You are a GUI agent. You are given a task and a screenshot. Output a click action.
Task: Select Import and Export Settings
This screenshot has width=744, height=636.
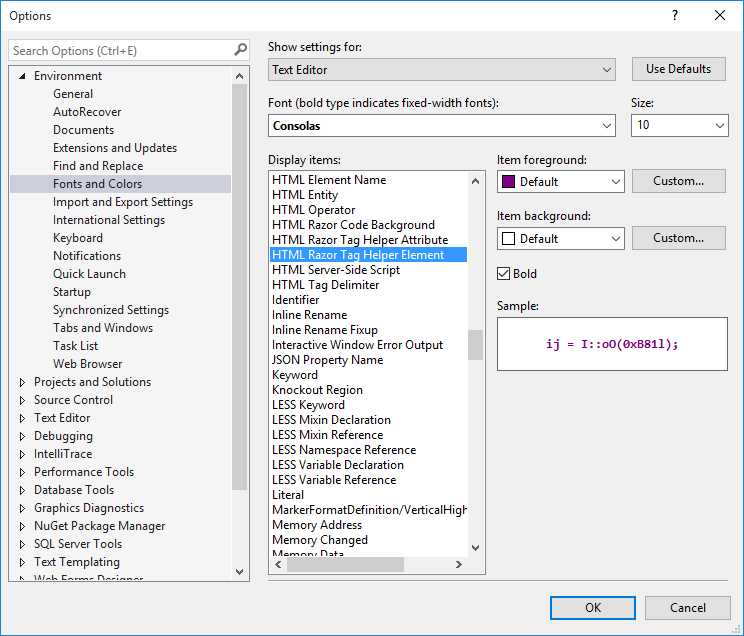point(123,202)
